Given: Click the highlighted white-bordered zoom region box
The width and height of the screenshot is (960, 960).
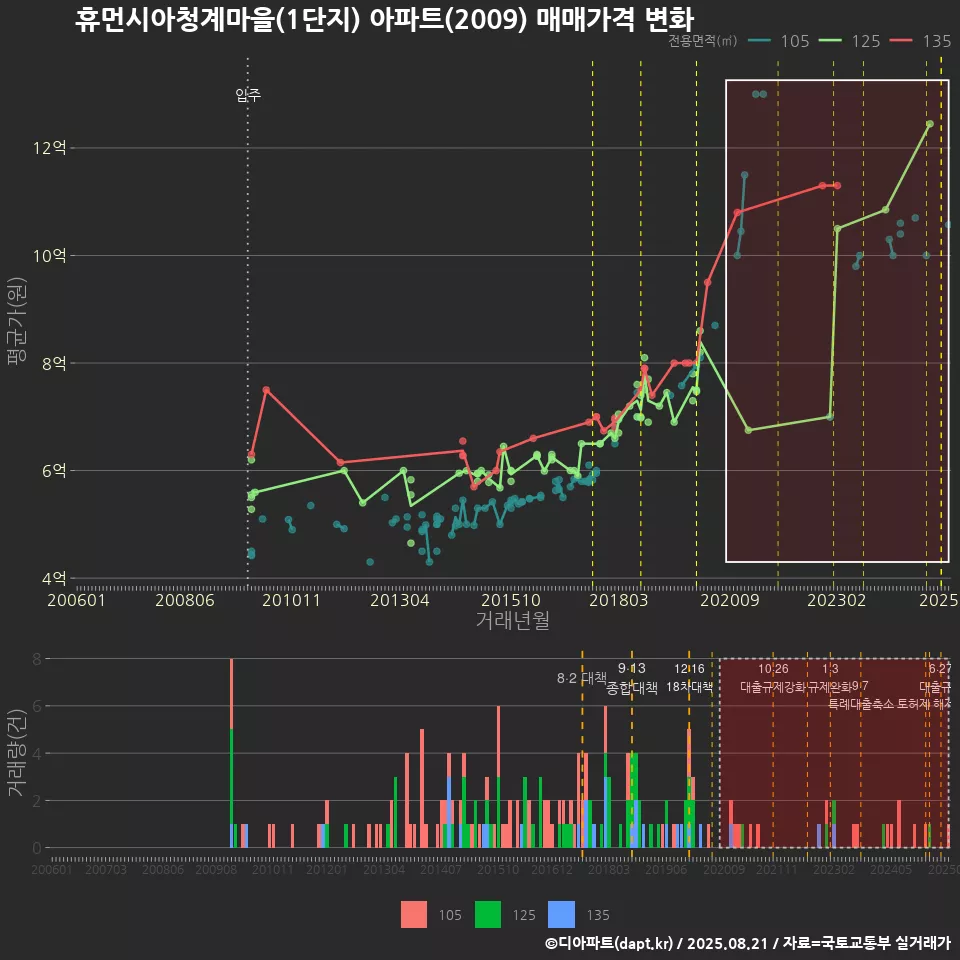Looking at the screenshot, I should pos(836,320).
